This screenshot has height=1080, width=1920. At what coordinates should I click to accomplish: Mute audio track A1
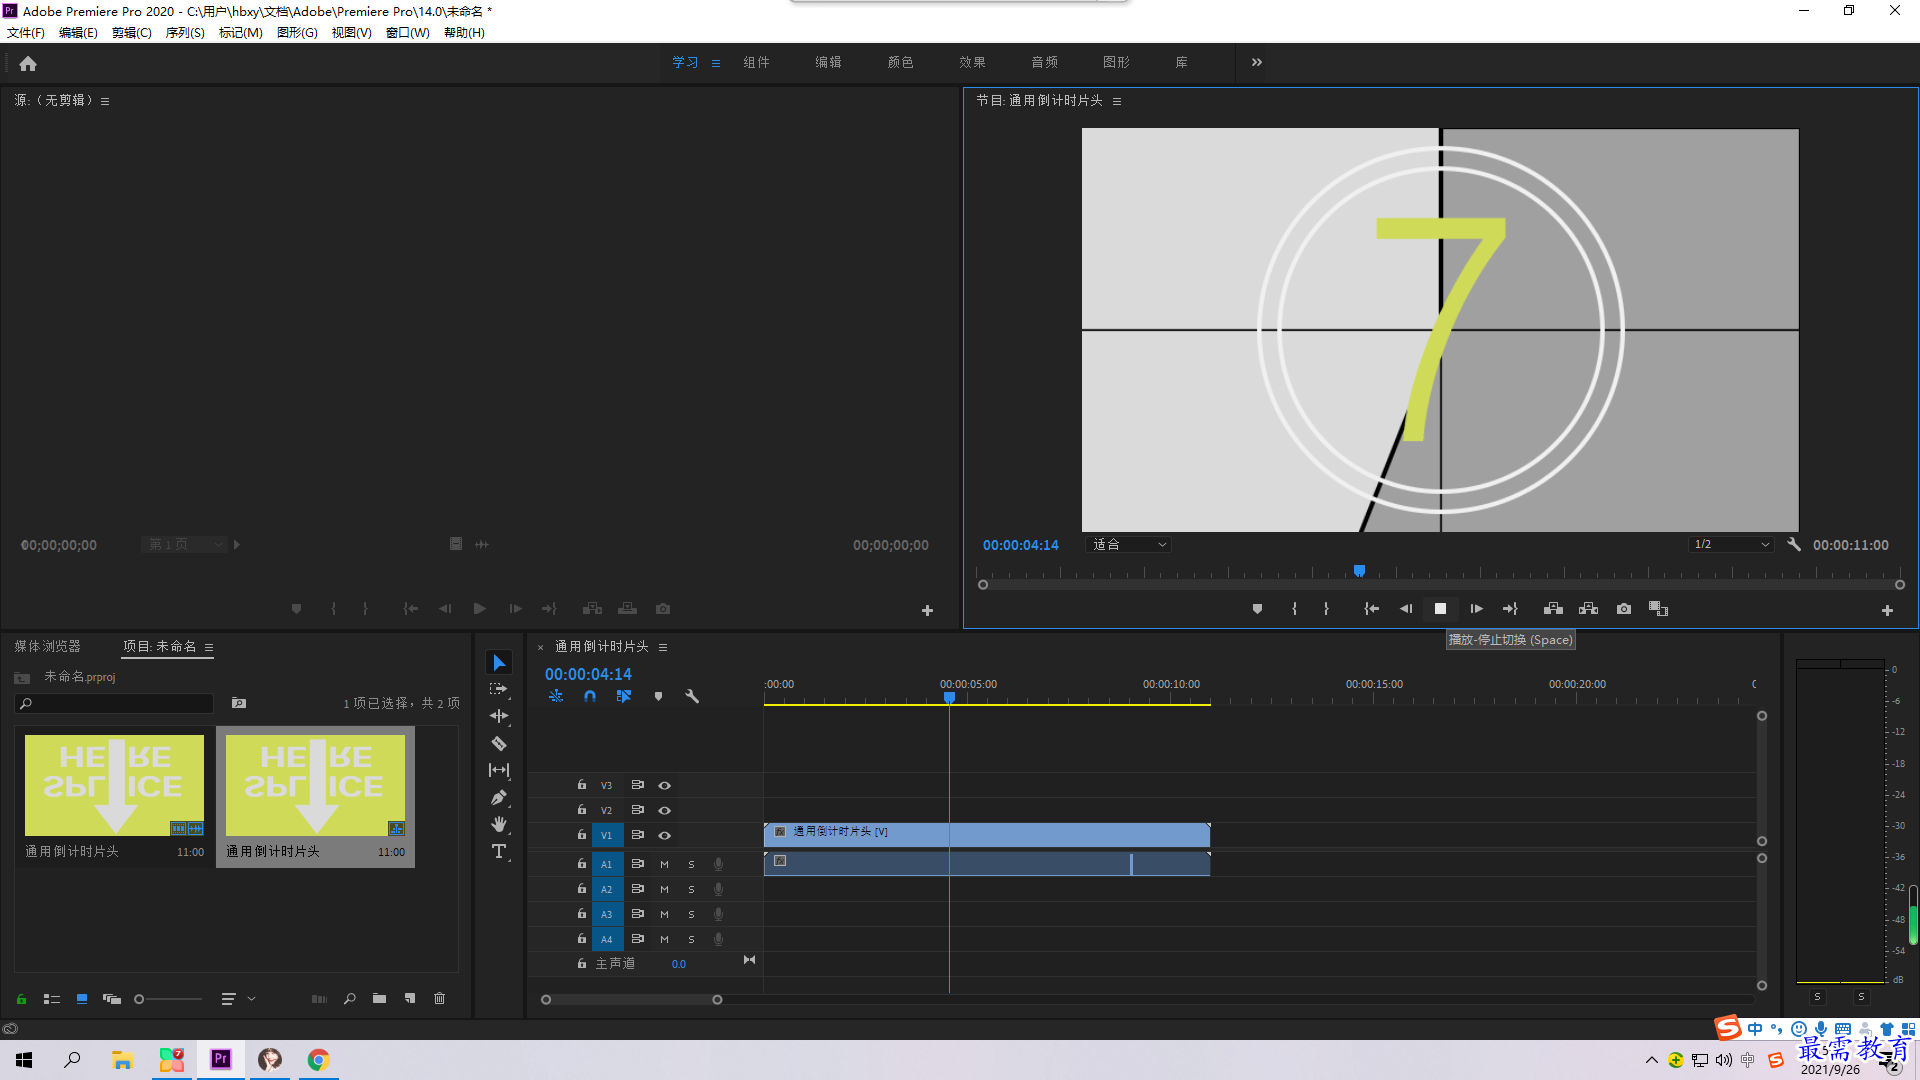[x=664, y=864]
